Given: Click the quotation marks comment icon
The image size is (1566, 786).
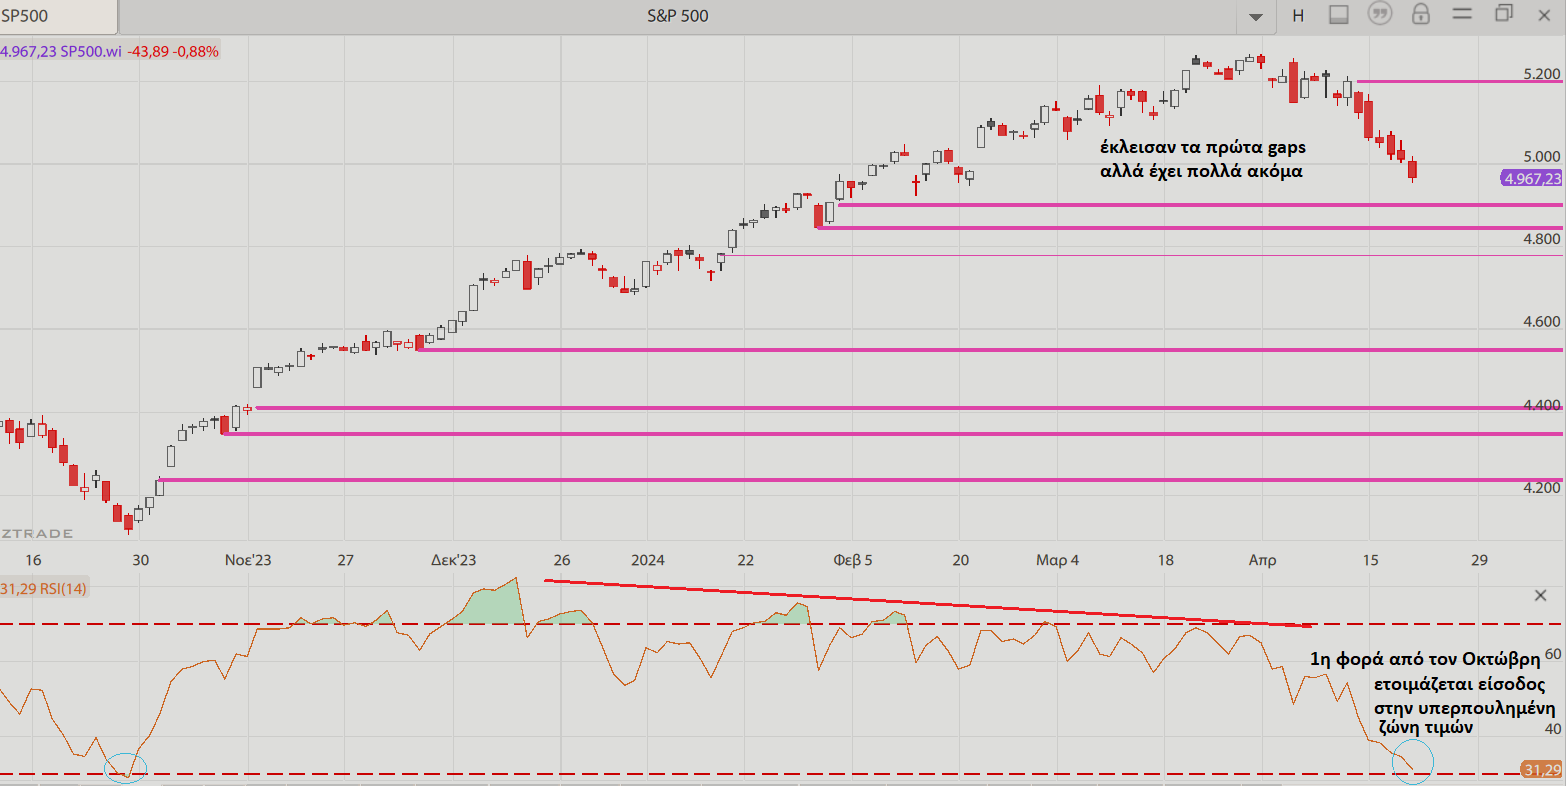Looking at the screenshot, I should [x=1380, y=15].
